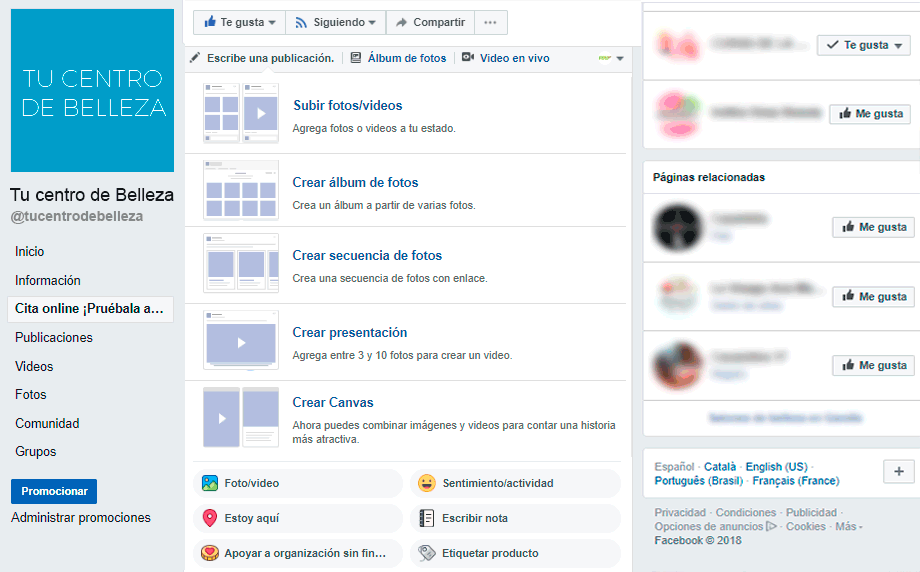The width and height of the screenshot is (920, 572).
Task: Switch language to English (US)
Action: click(777, 467)
